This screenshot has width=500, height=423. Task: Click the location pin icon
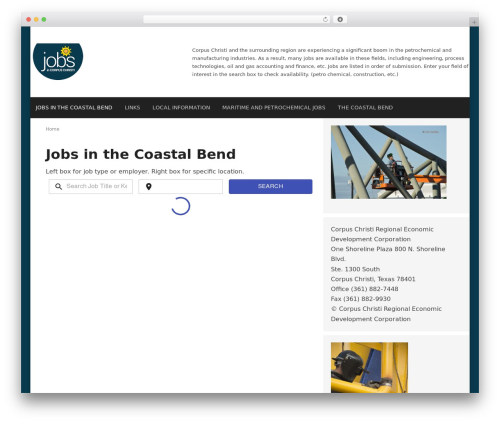(149, 187)
